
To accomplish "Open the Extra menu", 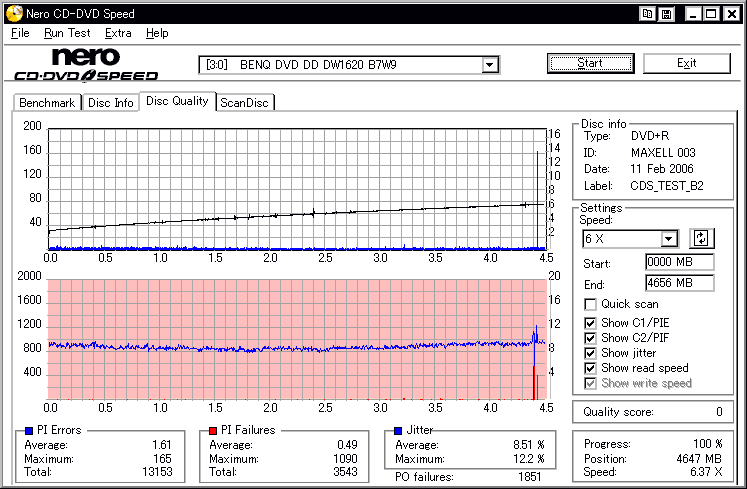I will (x=118, y=33).
